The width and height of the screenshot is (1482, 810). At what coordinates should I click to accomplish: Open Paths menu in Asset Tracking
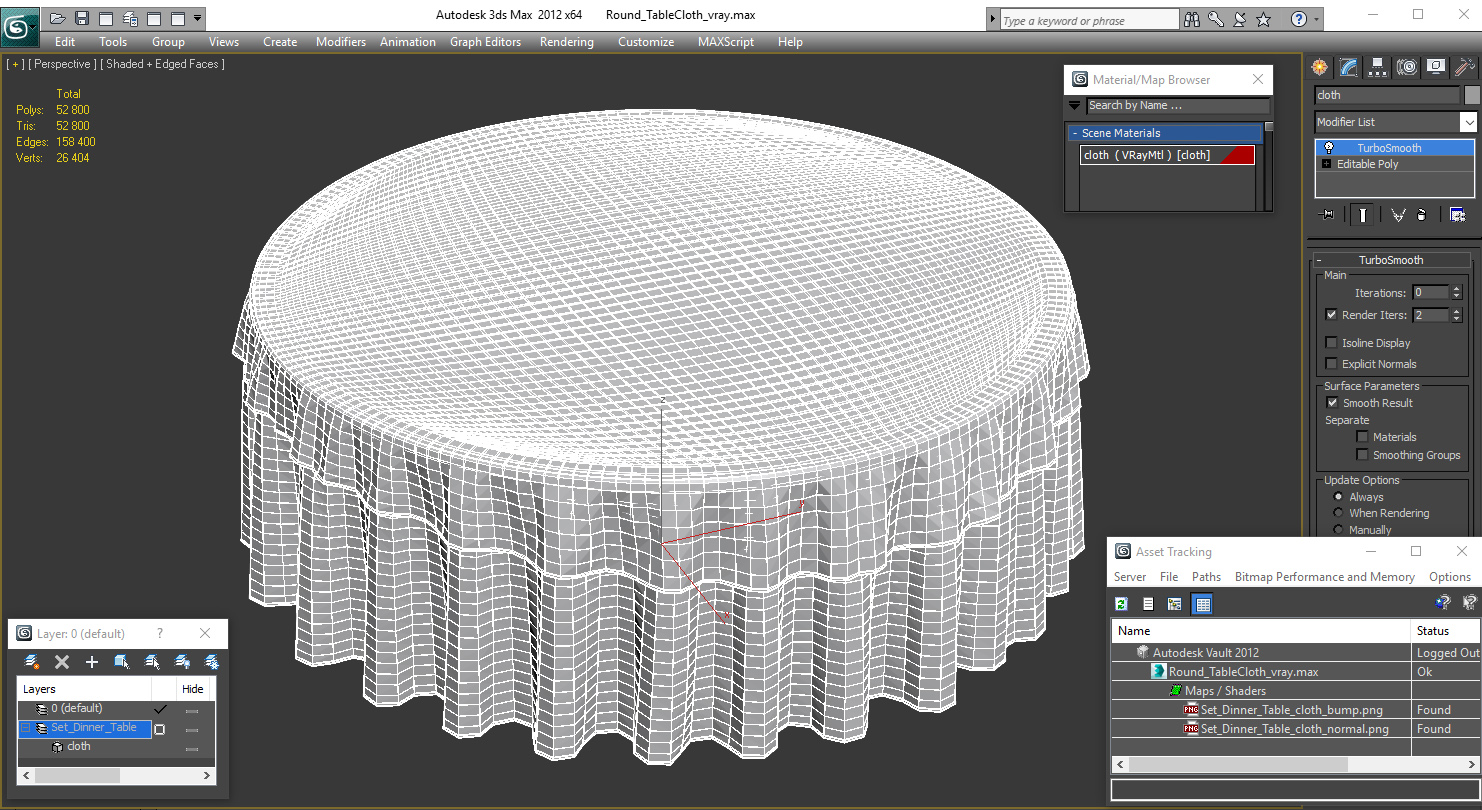point(1206,577)
